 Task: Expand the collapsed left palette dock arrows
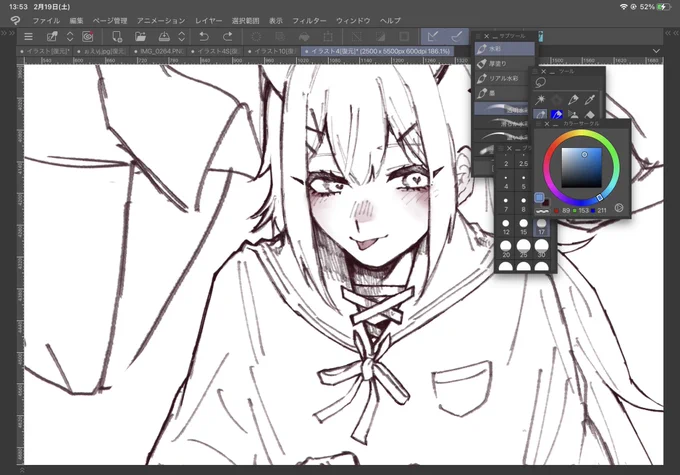8,33
